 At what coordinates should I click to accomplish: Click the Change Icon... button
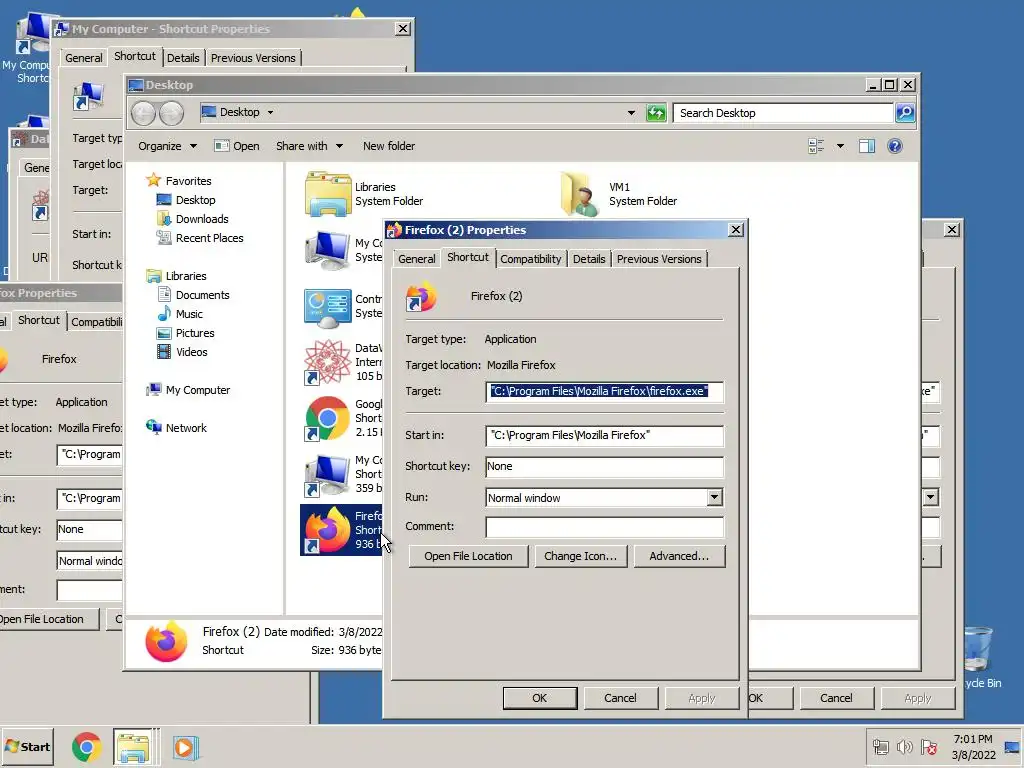click(581, 556)
